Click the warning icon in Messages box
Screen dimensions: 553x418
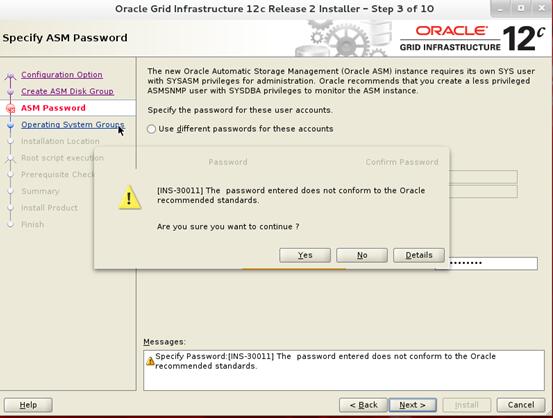pos(150,361)
